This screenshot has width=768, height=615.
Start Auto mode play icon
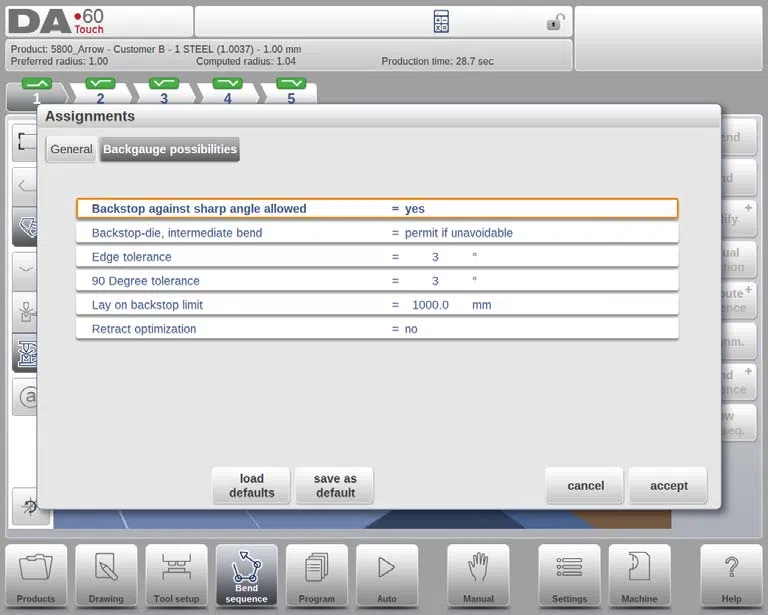(x=387, y=576)
